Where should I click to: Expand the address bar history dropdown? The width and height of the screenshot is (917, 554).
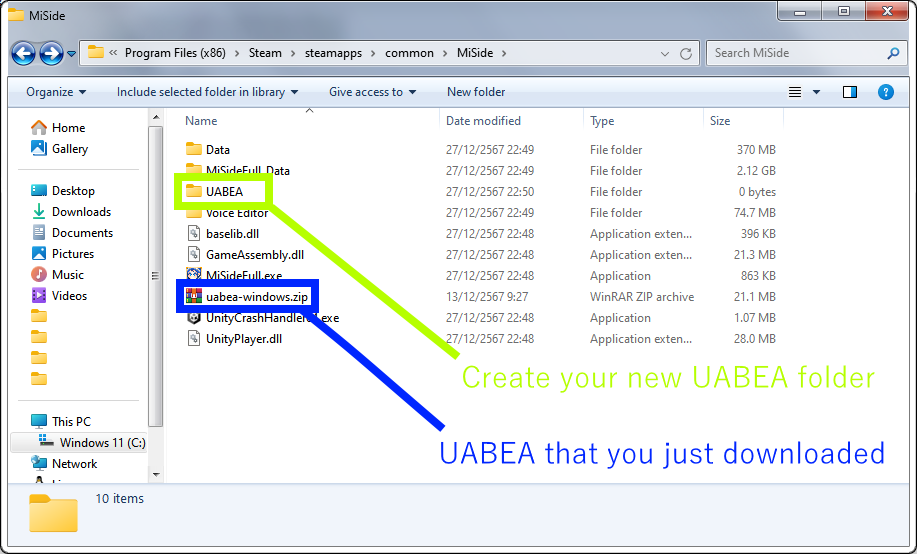665,54
